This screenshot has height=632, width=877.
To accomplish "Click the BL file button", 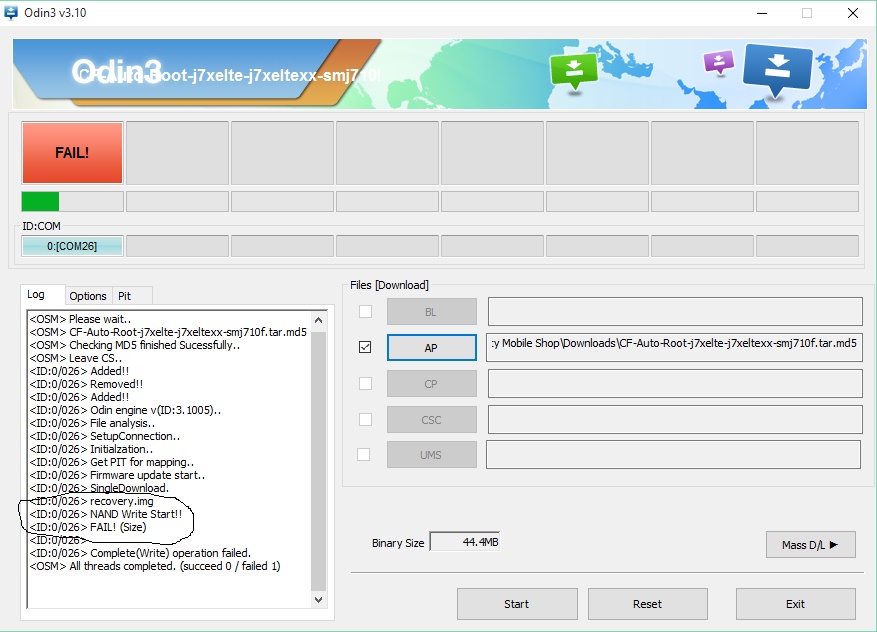I will click(431, 312).
